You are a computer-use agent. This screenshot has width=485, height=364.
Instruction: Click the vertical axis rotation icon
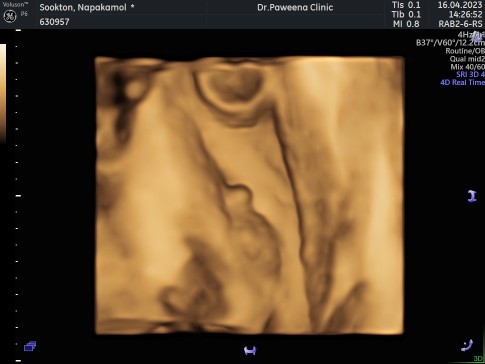tap(472, 196)
